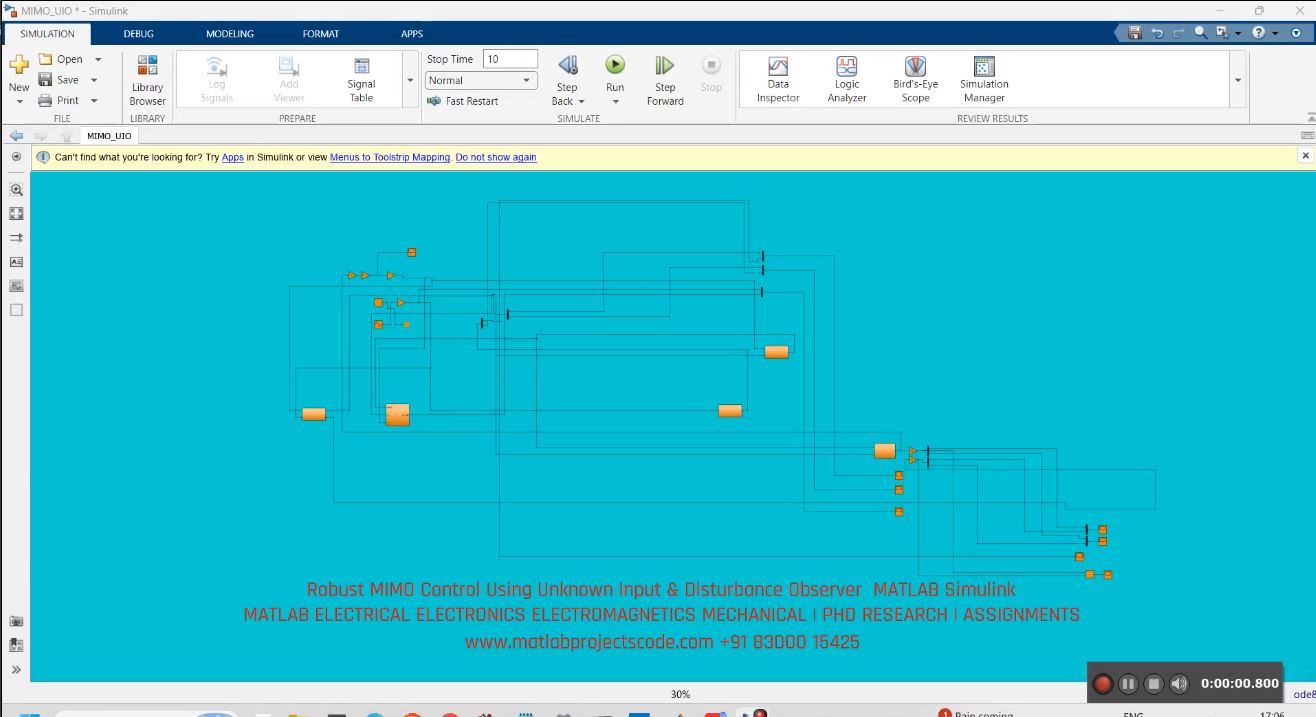Screen dimensions: 1316x717
Task: Open the Bird's-Eye Scope
Action: [915, 80]
